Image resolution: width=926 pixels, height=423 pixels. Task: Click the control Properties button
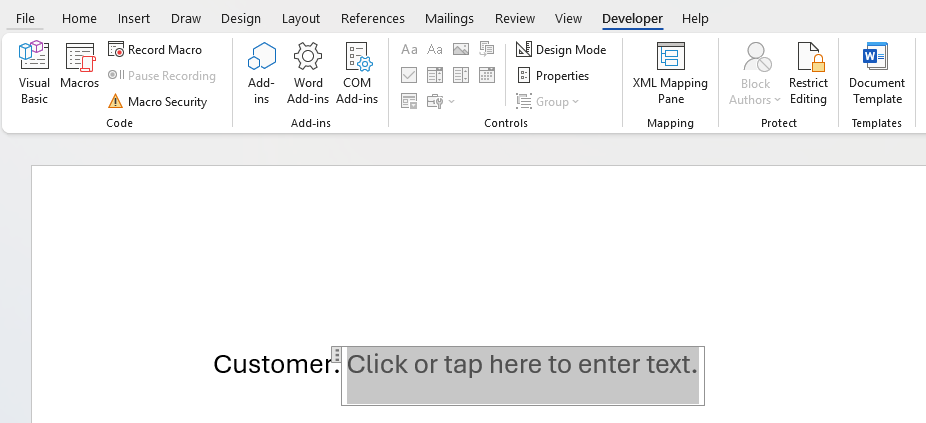tap(553, 76)
